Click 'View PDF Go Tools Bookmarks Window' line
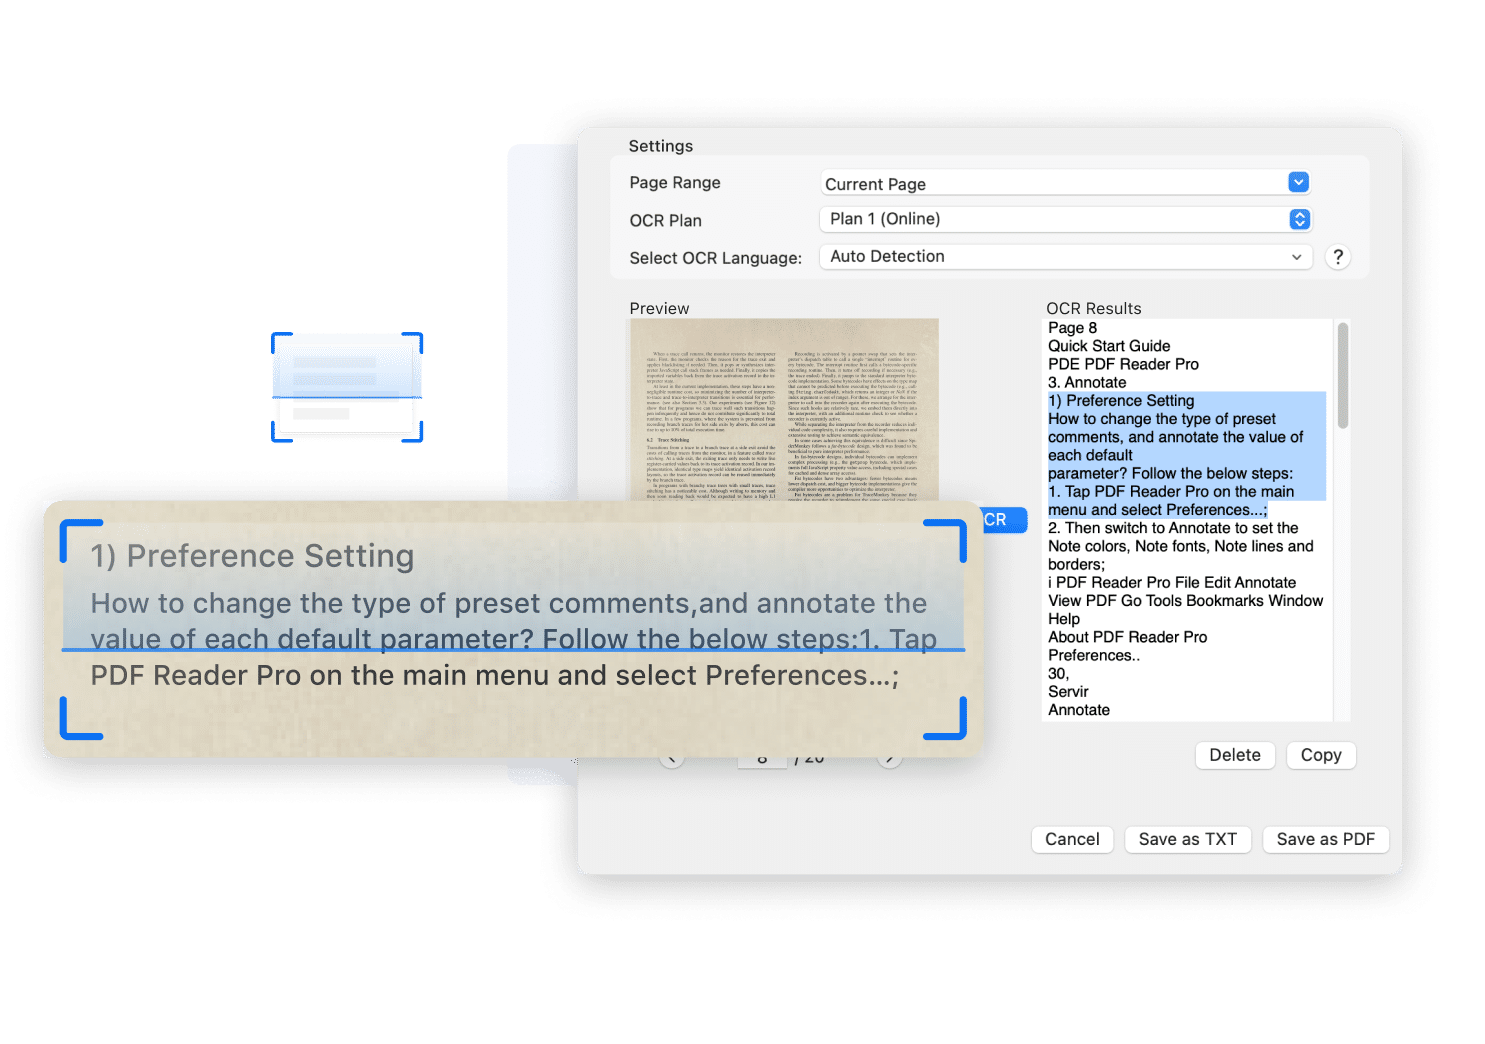 pyautogui.click(x=1185, y=600)
